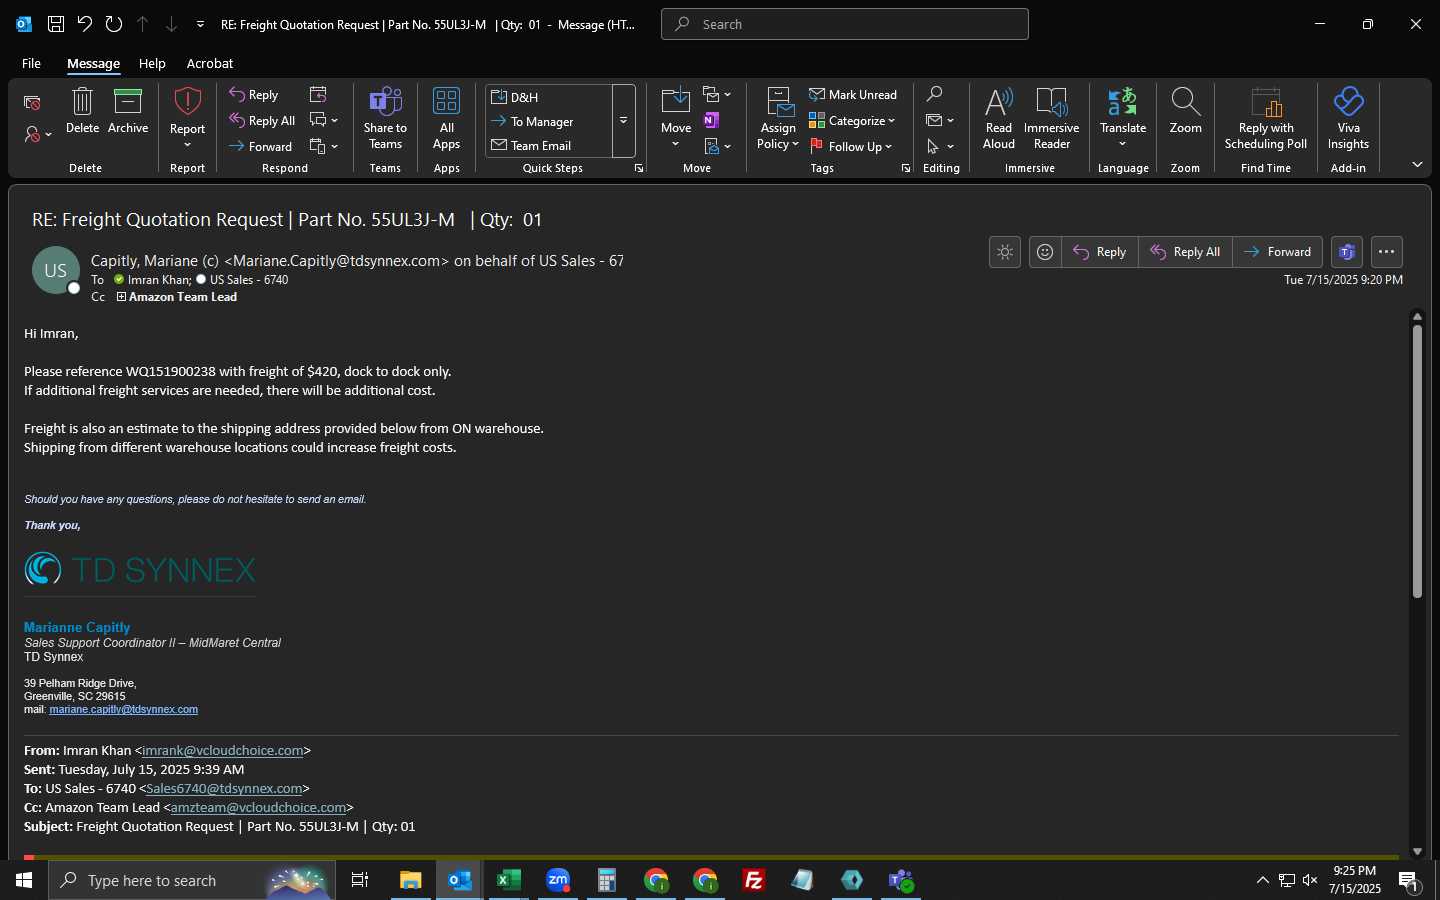The height and width of the screenshot is (900, 1440).
Task: Go to next item down arrow in title bar
Action: [172, 24]
